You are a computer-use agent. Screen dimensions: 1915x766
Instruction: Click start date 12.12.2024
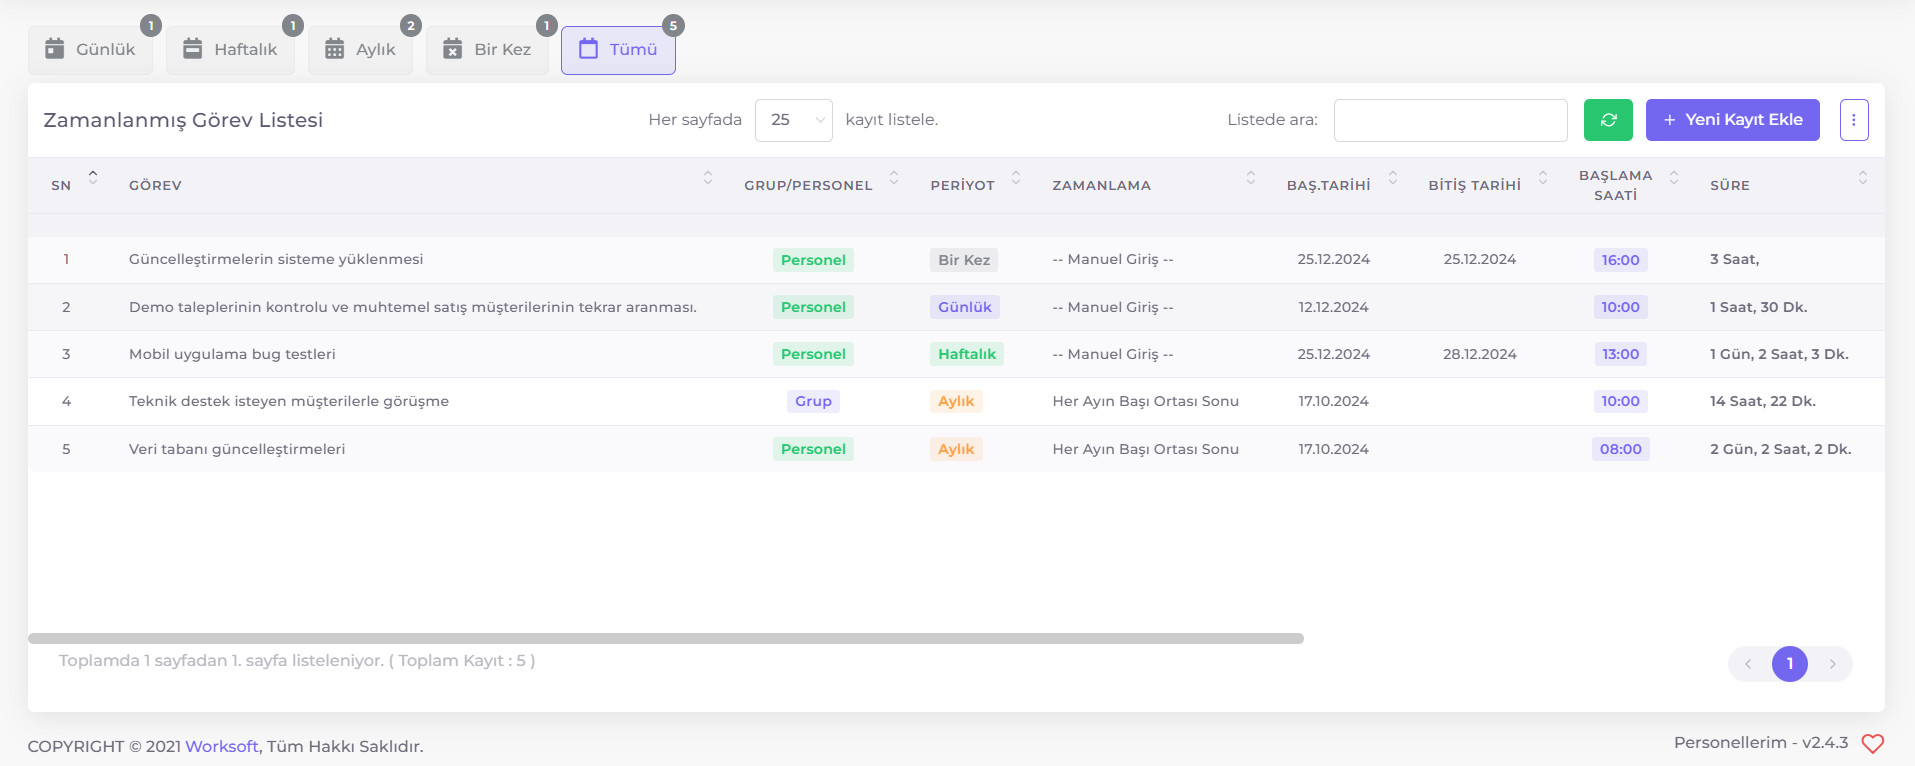coord(1333,307)
